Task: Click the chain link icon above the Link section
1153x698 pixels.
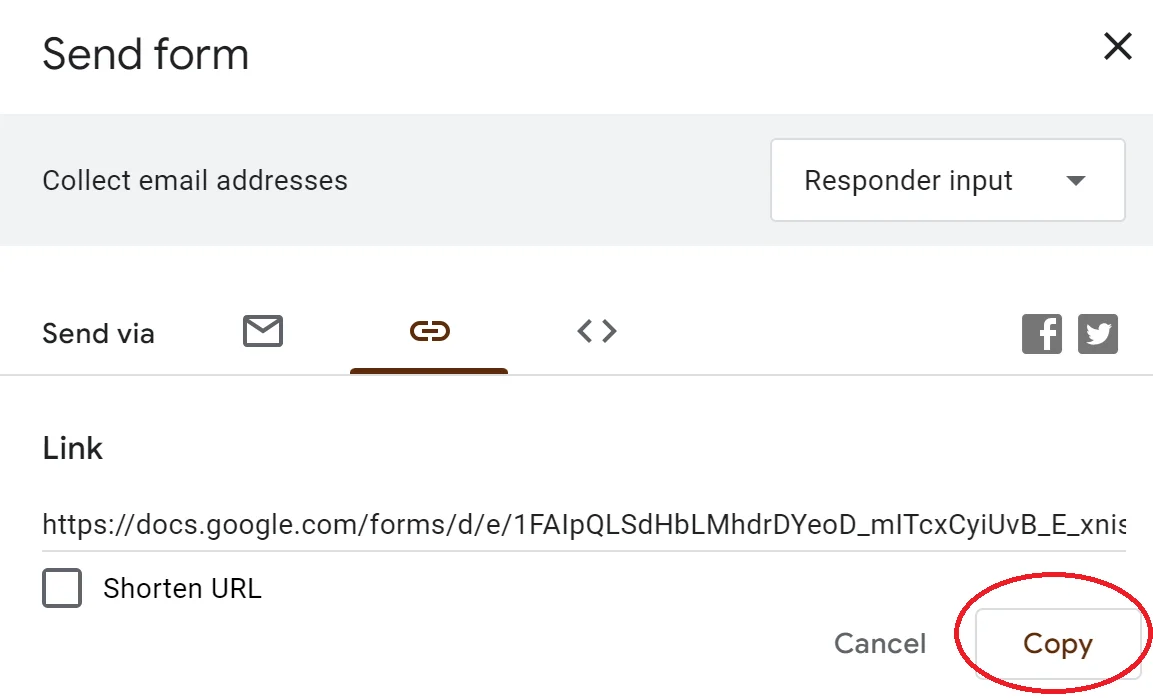Action: point(429,331)
